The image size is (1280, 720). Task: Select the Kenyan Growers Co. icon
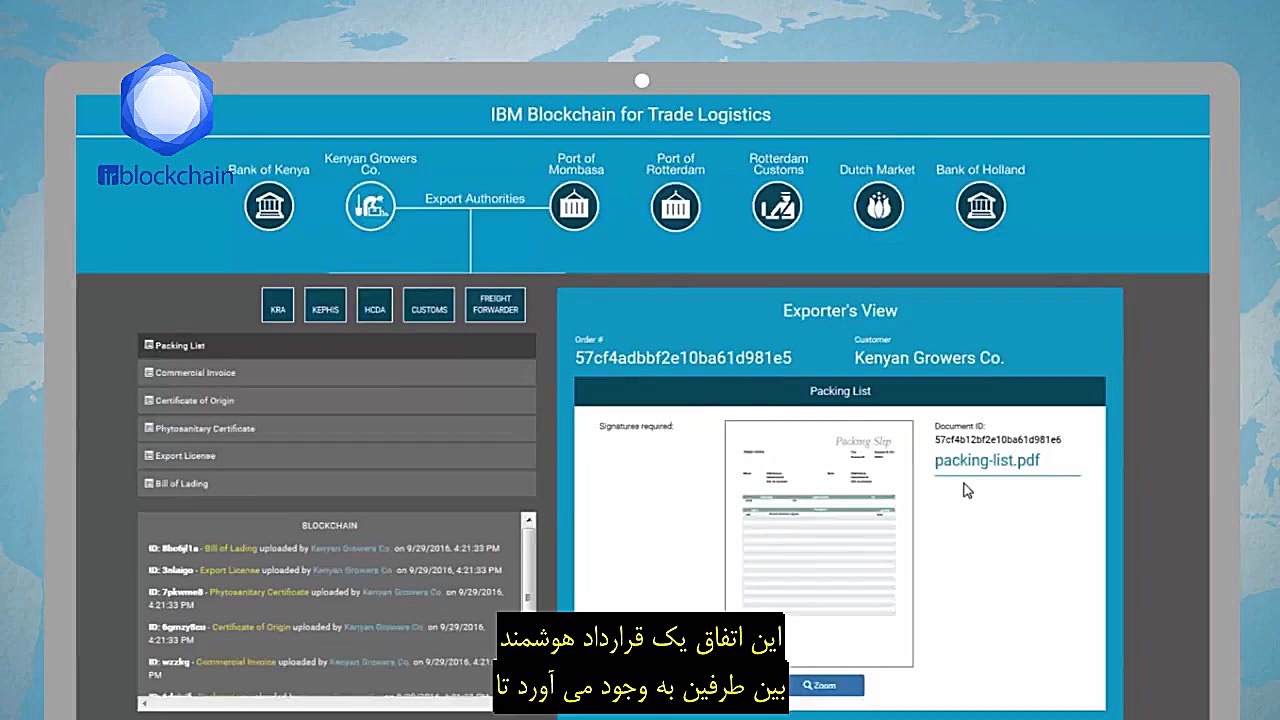(x=370, y=207)
